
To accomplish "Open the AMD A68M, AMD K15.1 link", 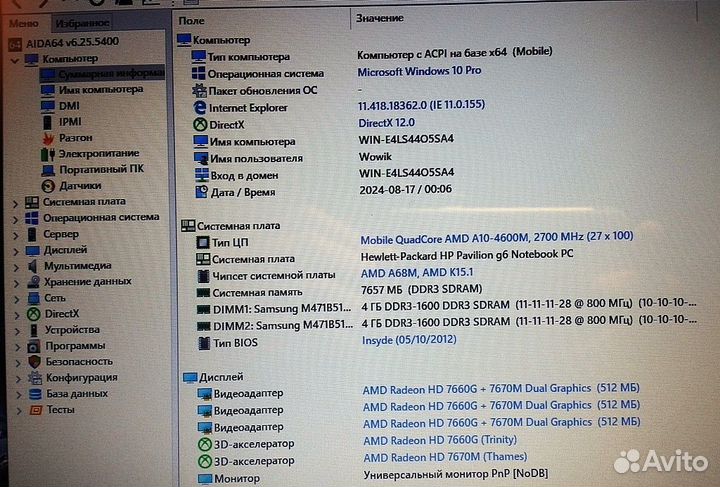I will pos(416,273).
